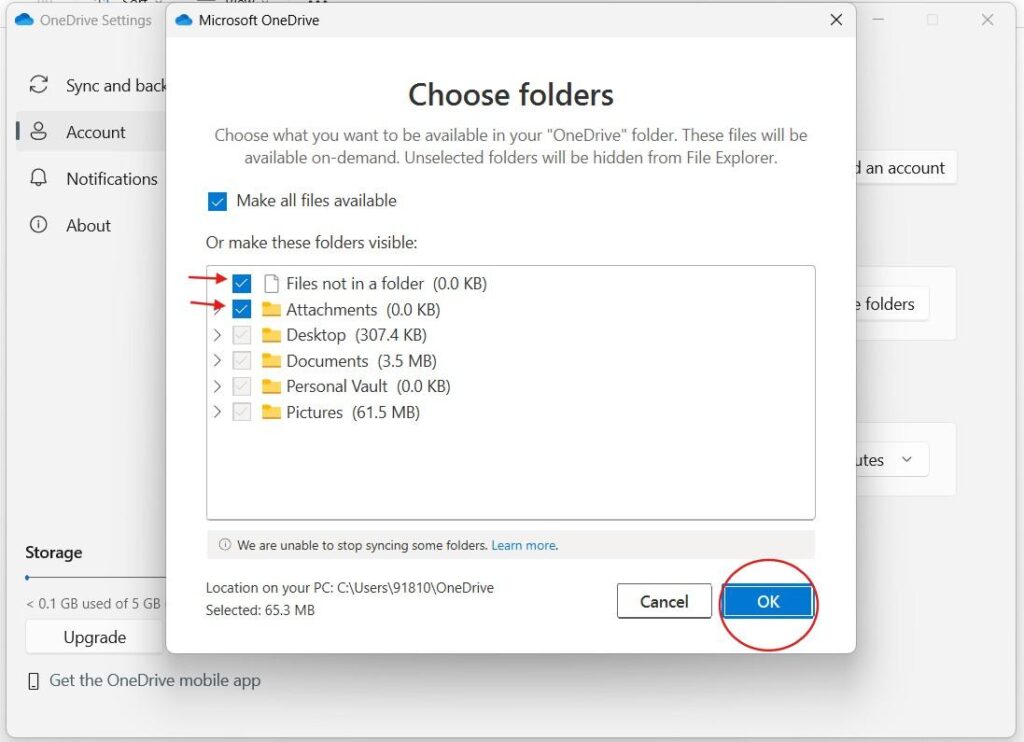This screenshot has height=742, width=1024.
Task: Click the Desktop folder icon
Action: click(x=271, y=335)
